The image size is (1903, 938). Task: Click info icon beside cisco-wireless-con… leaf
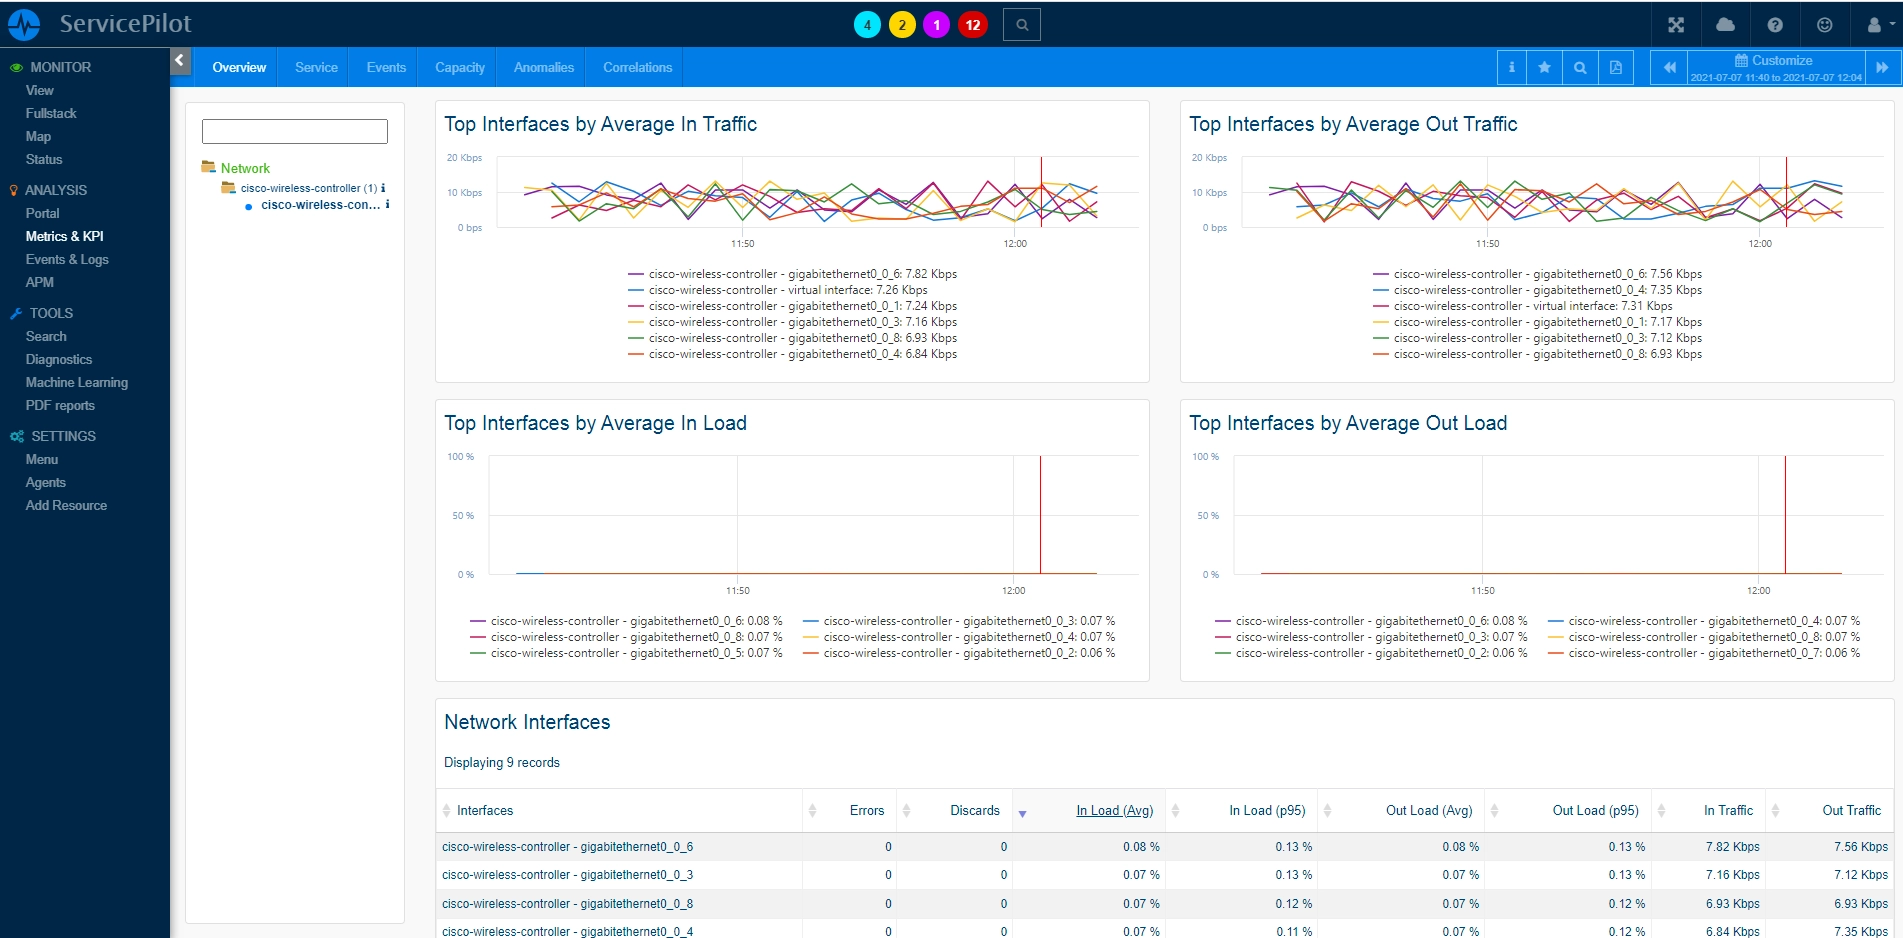[x=387, y=204]
